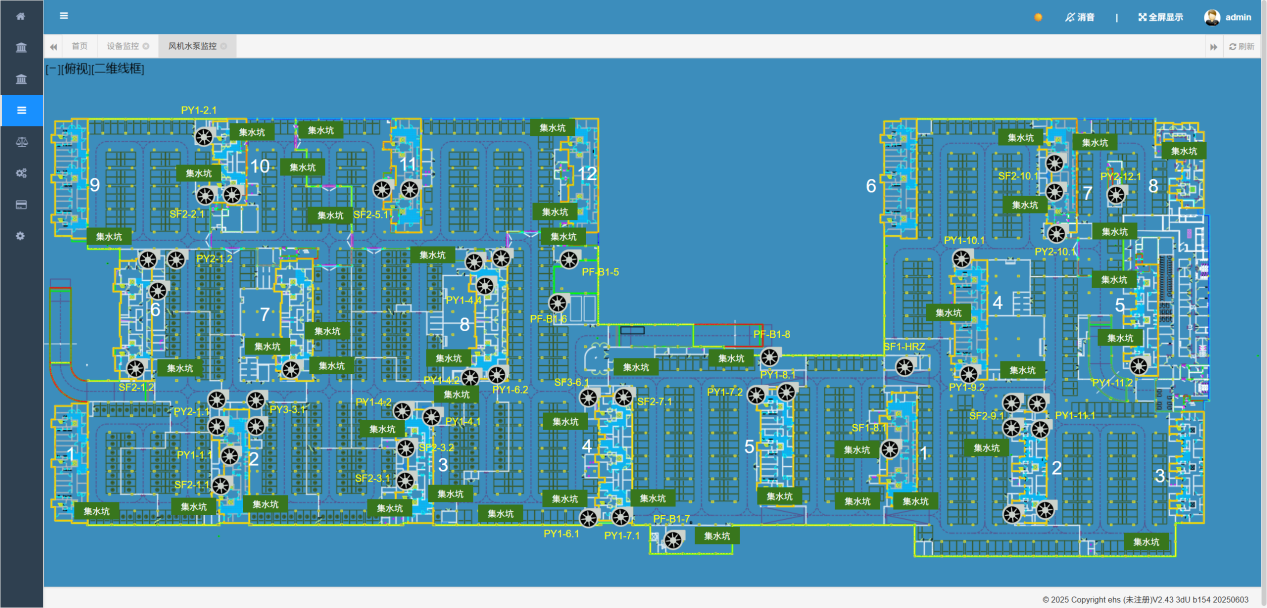Viewport: 1267px width, 608px height.
Task: Toggle 全屏显示 fullscreen mode
Action: click(1160, 17)
